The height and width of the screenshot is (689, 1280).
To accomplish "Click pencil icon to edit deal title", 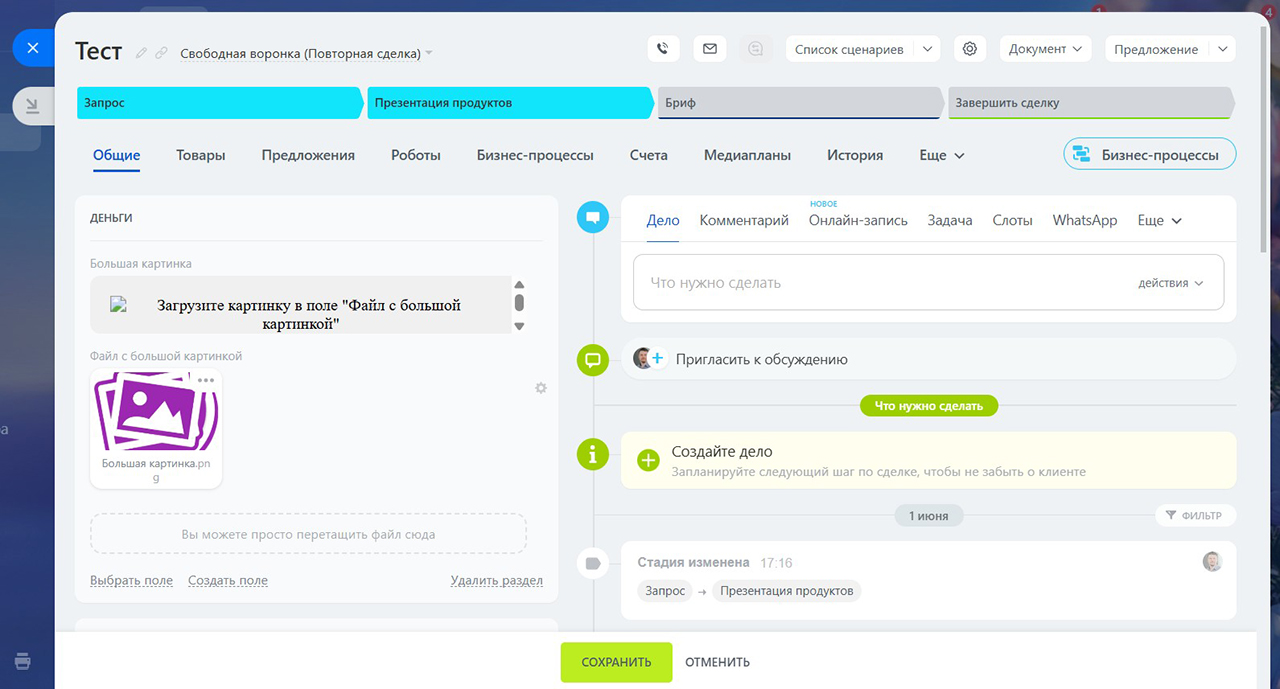I will [141, 53].
